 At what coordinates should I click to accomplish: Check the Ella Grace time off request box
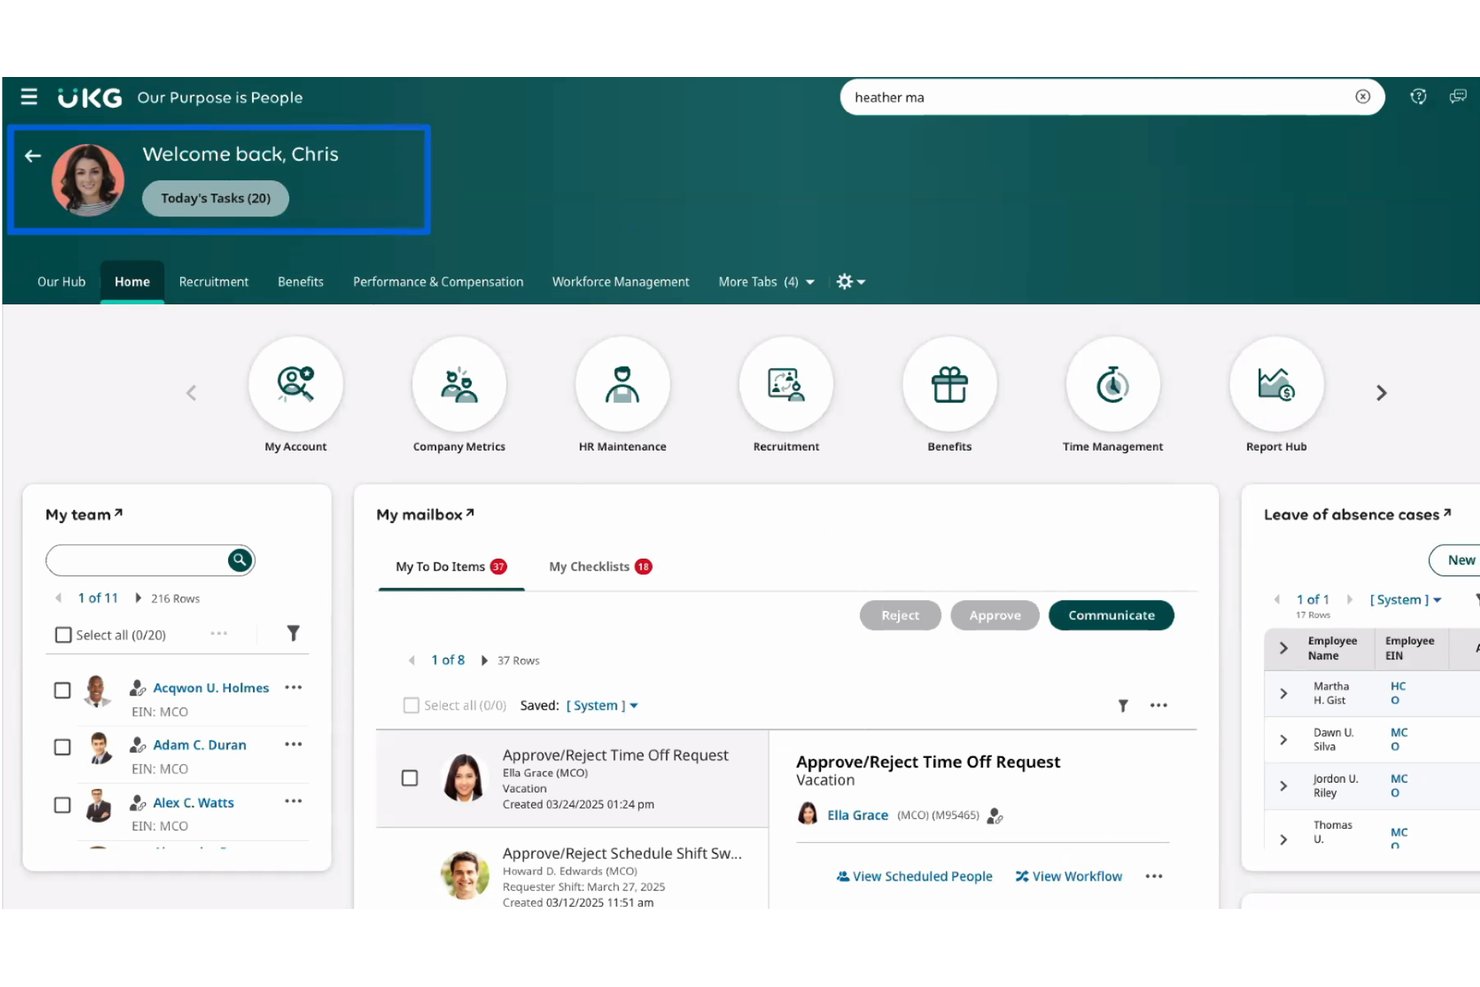(x=409, y=778)
